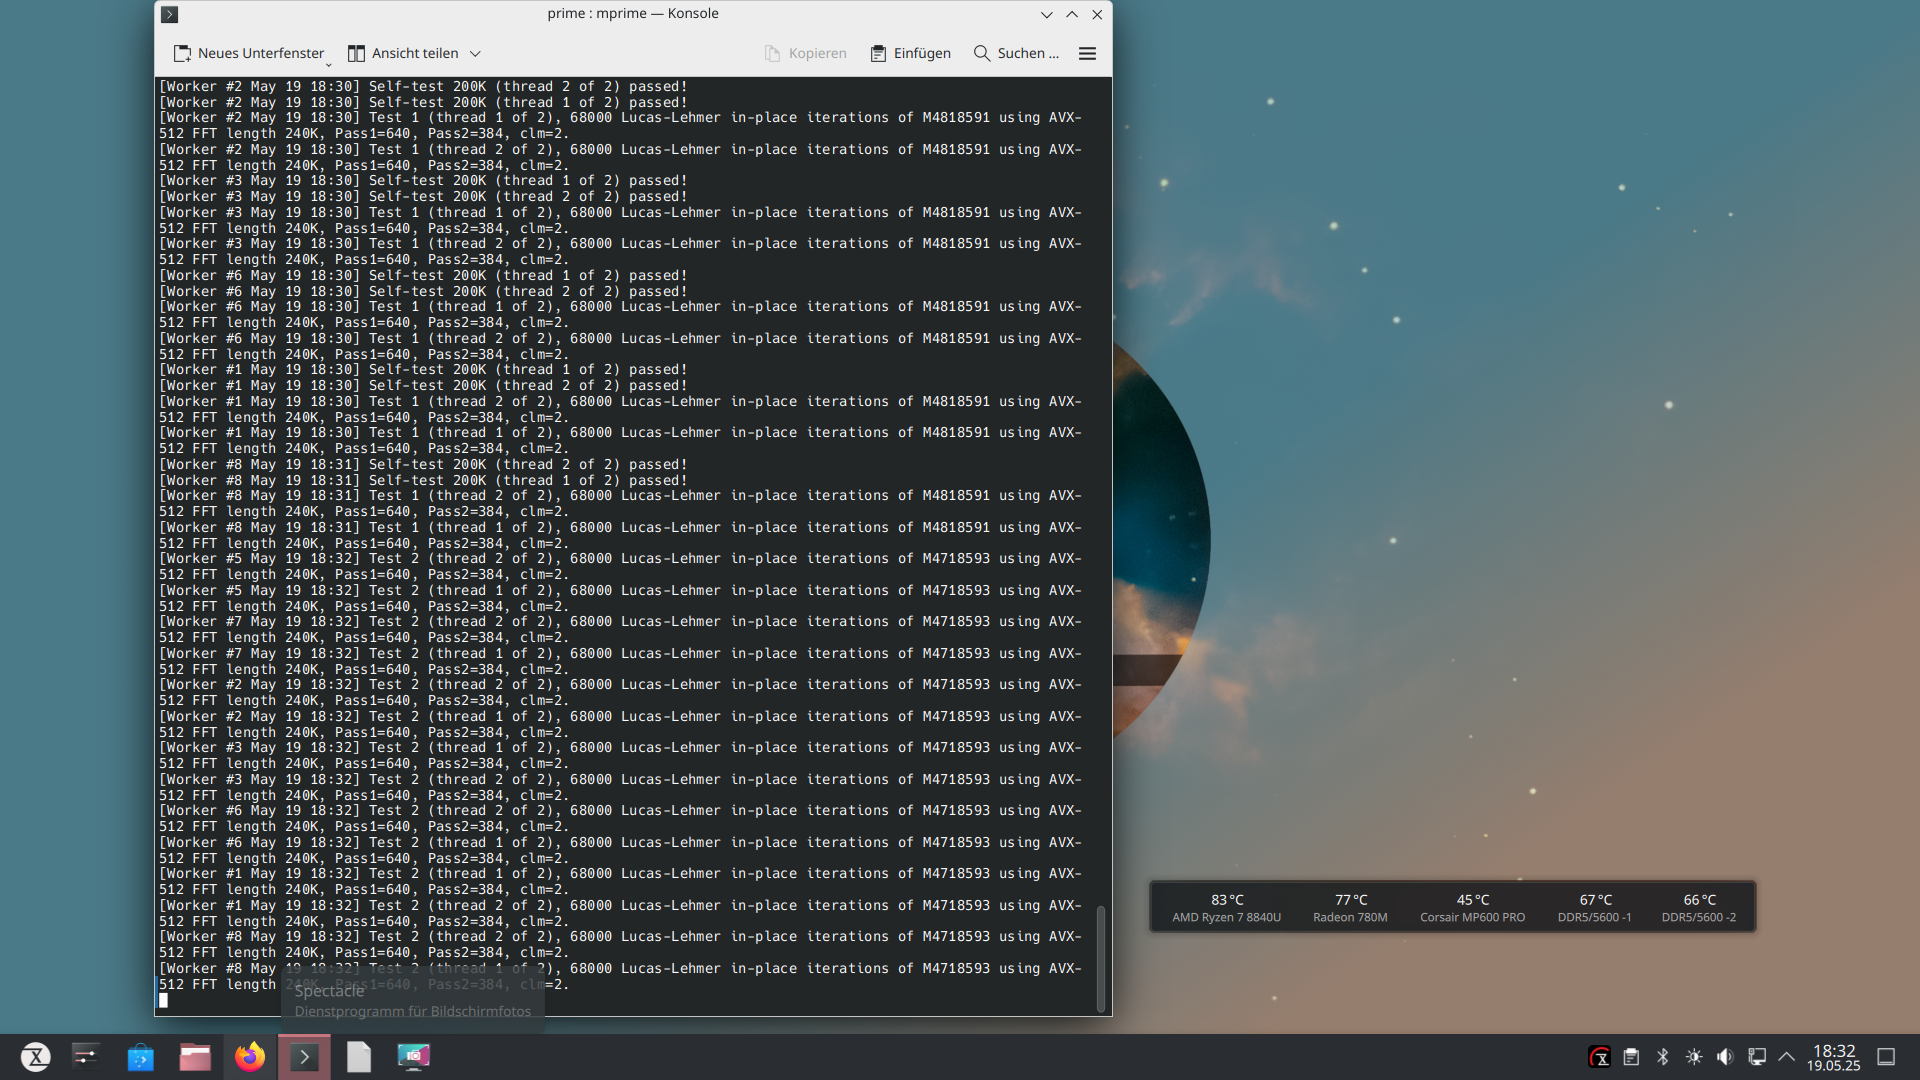
Task: Open the Konsole hamburger menu
Action: [1088, 54]
